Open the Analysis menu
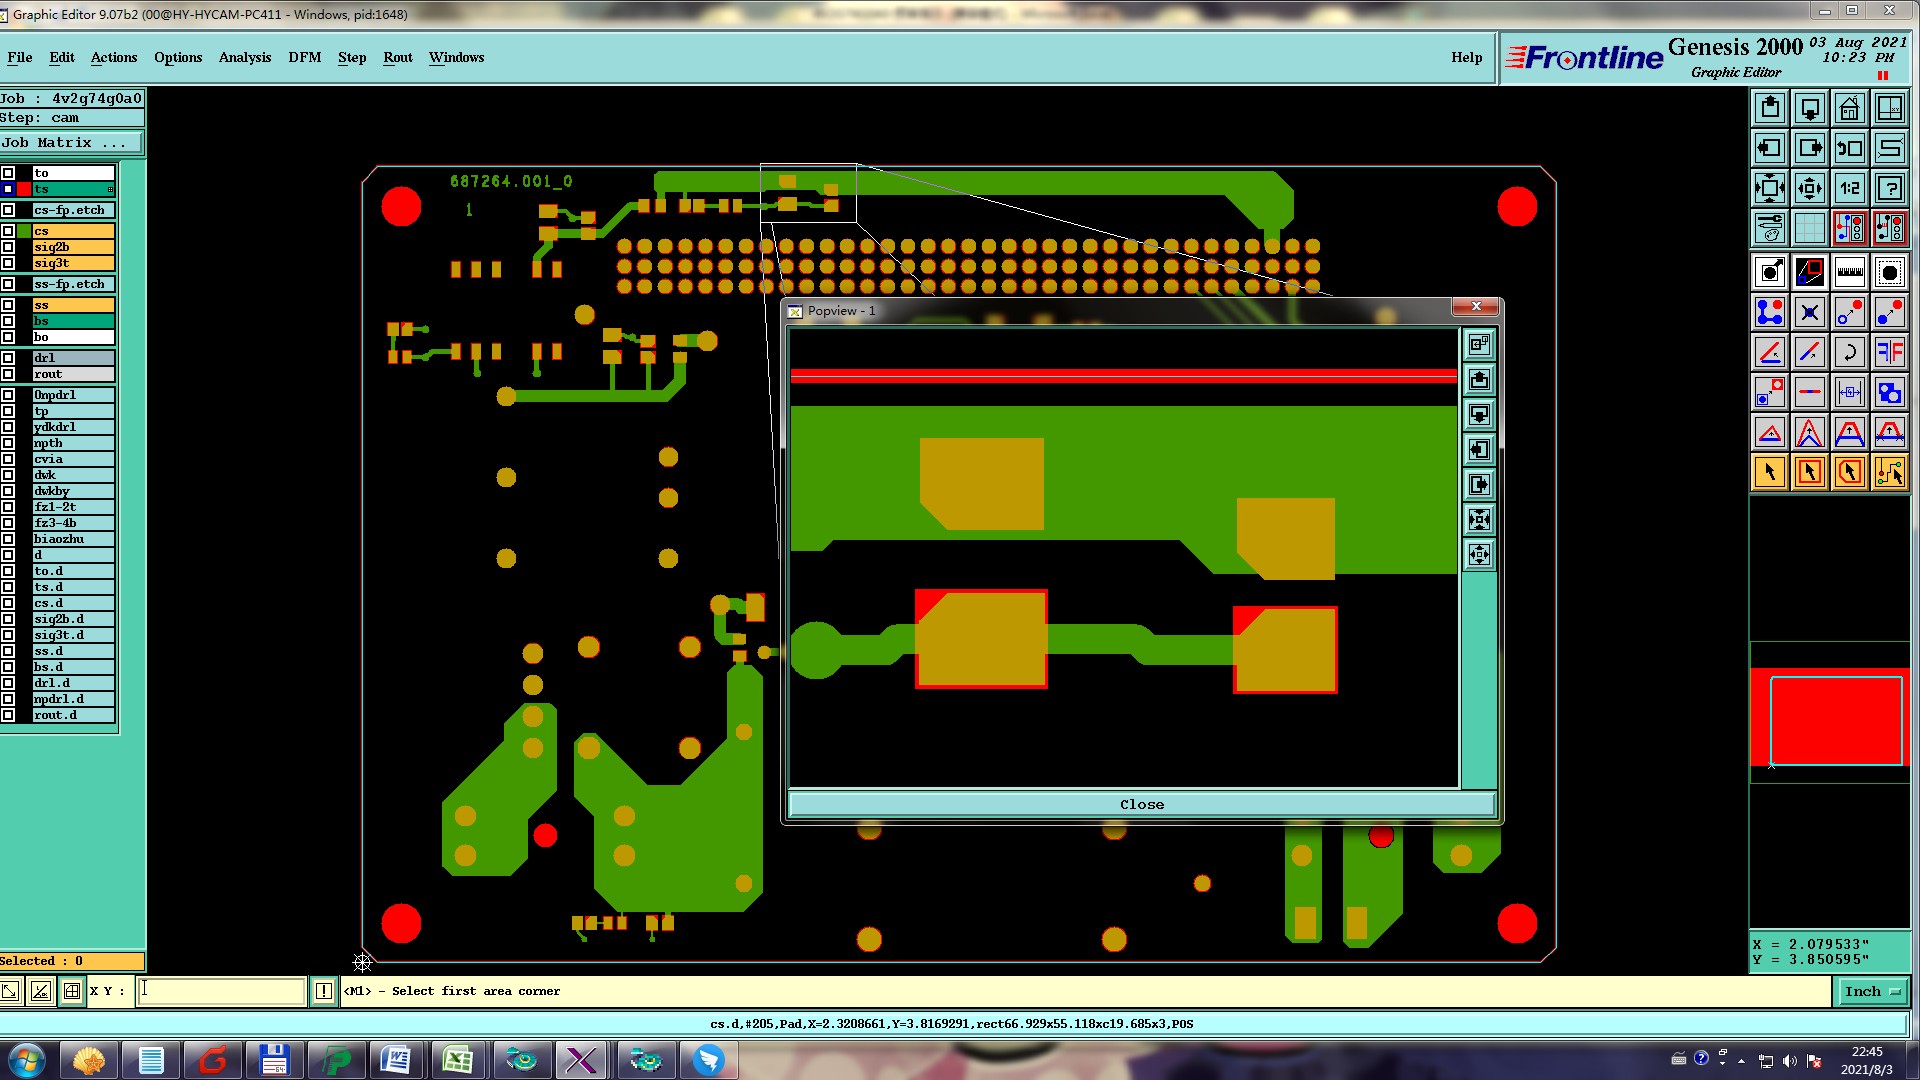This screenshot has width=1920, height=1080. pos(244,57)
